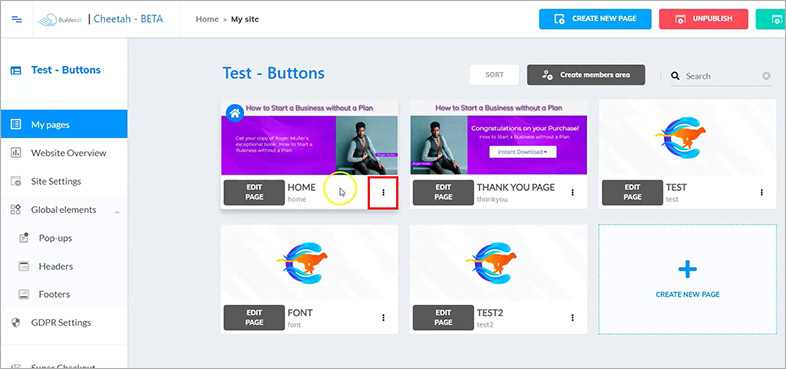This screenshot has width=786, height=369.
Task: Click the Search input field
Action: pyautogui.click(x=722, y=76)
